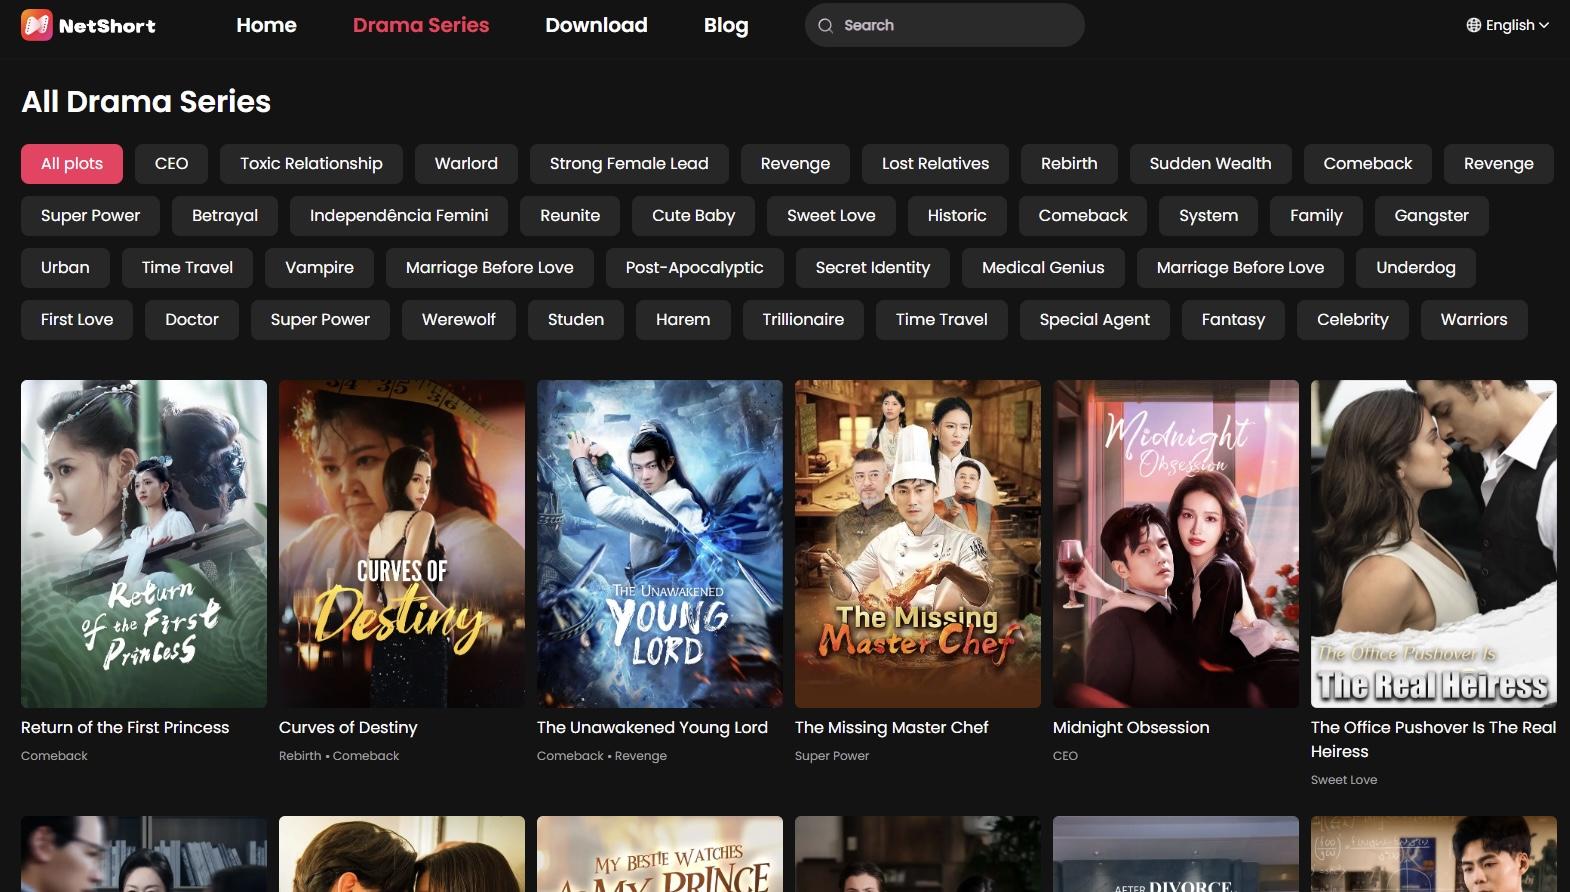
Task: Click The Missing Master Chef title link
Action: [892, 728]
